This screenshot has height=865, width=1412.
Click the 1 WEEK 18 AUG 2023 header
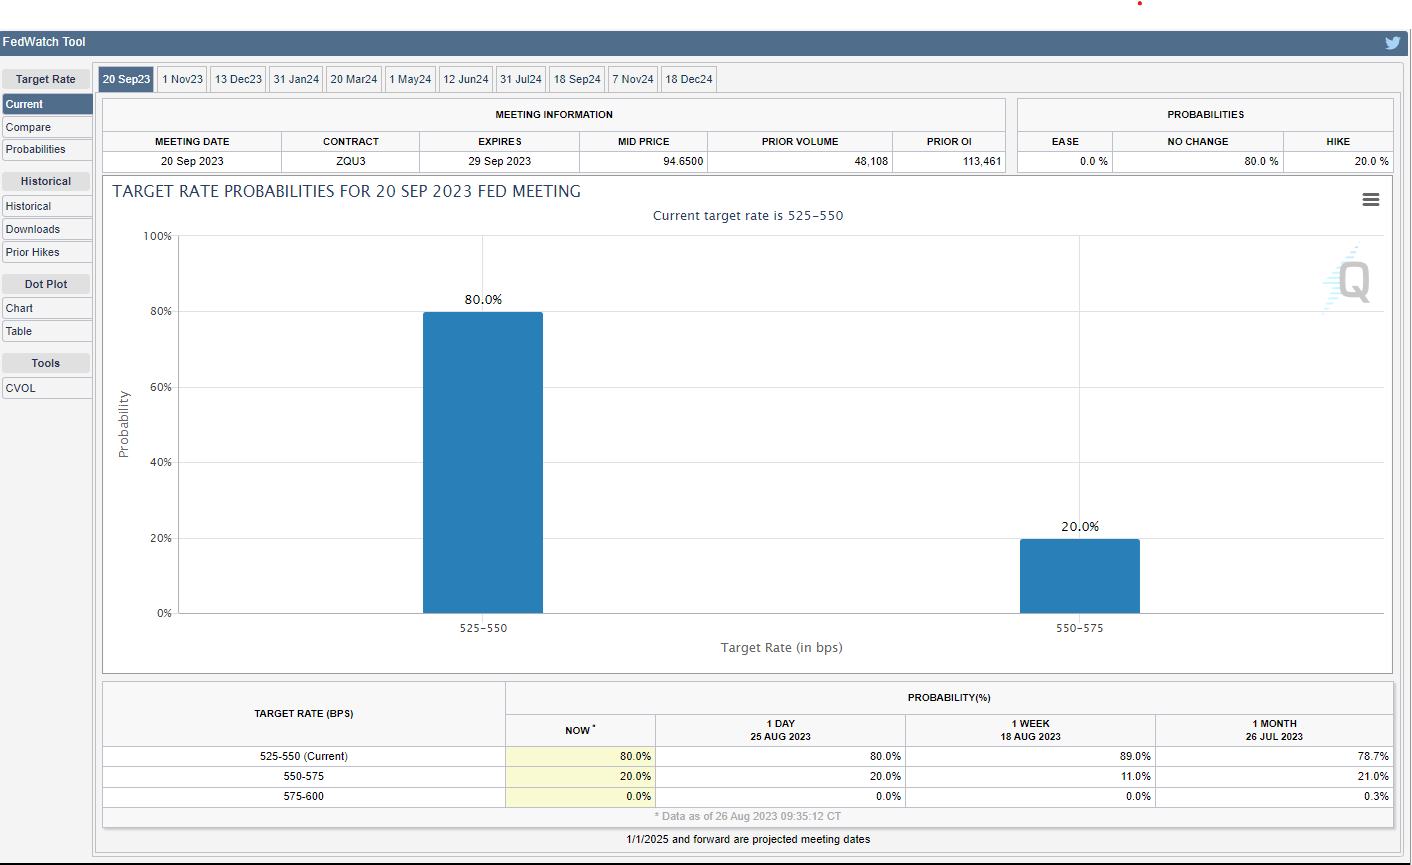(x=1031, y=730)
